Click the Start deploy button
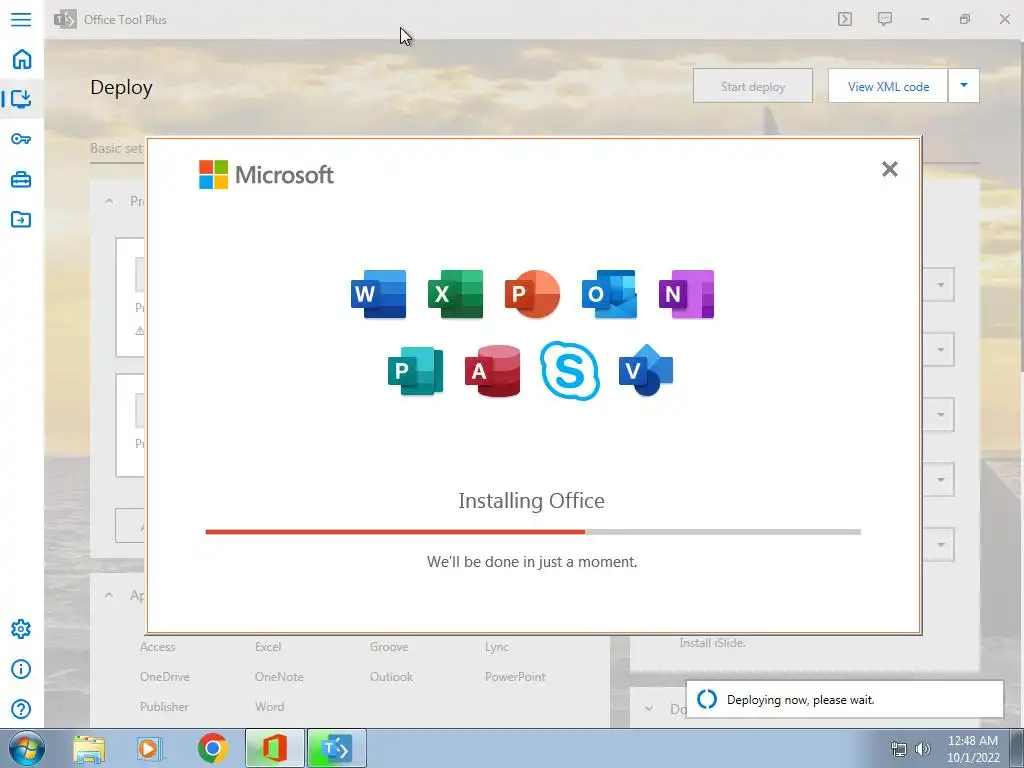Viewport: 1024px width, 768px height. [x=753, y=86]
